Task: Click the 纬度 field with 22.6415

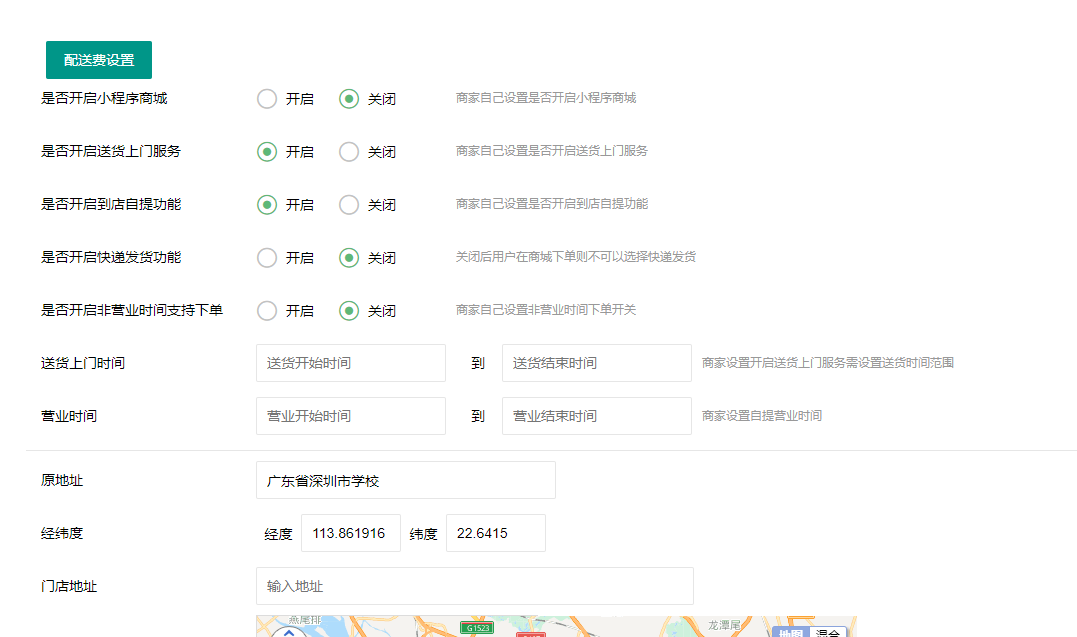Action: coord(496,533)
